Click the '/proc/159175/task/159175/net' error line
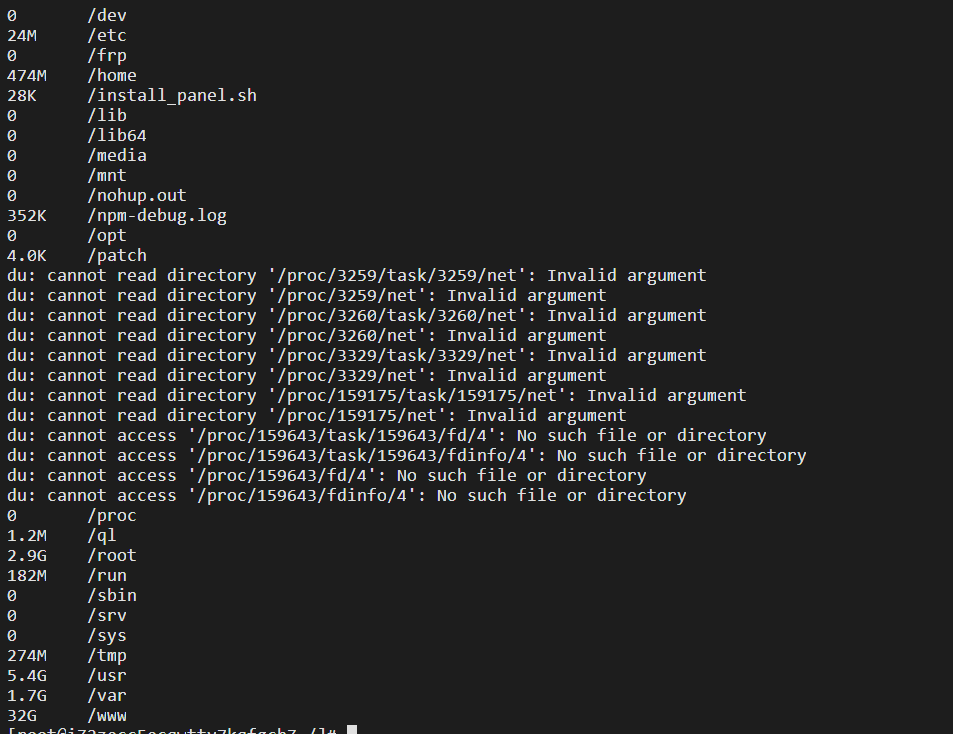 pos(376,396)
